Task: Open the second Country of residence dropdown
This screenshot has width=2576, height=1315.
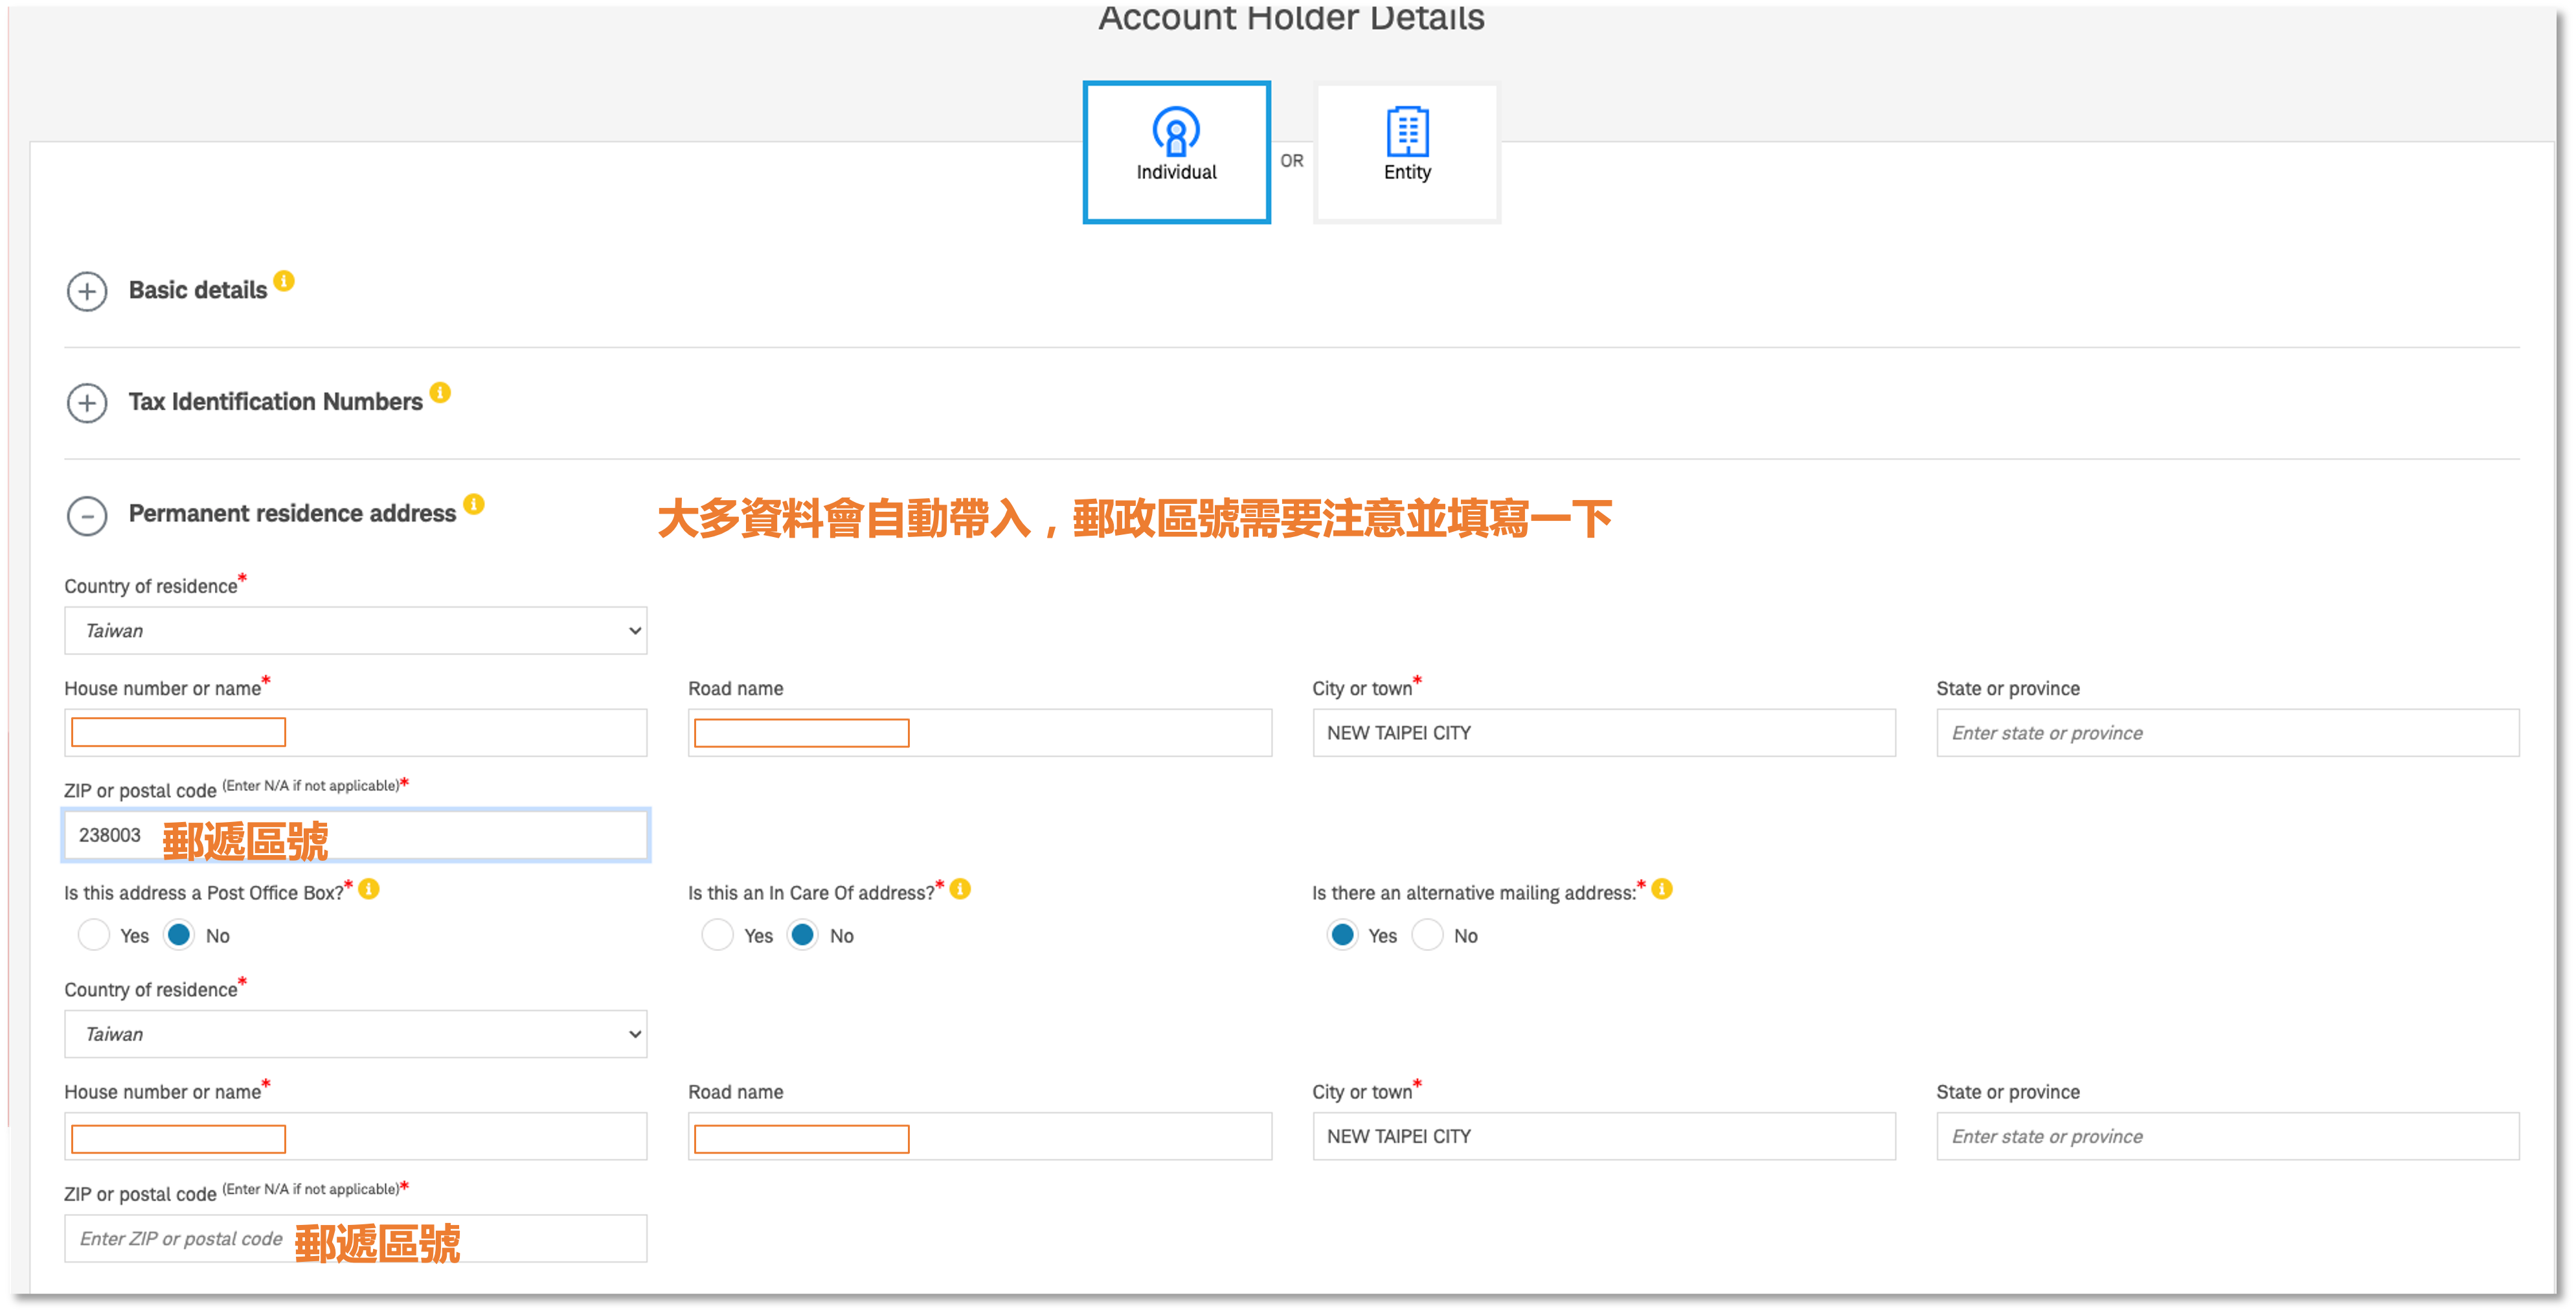Action: point(355,1034)
